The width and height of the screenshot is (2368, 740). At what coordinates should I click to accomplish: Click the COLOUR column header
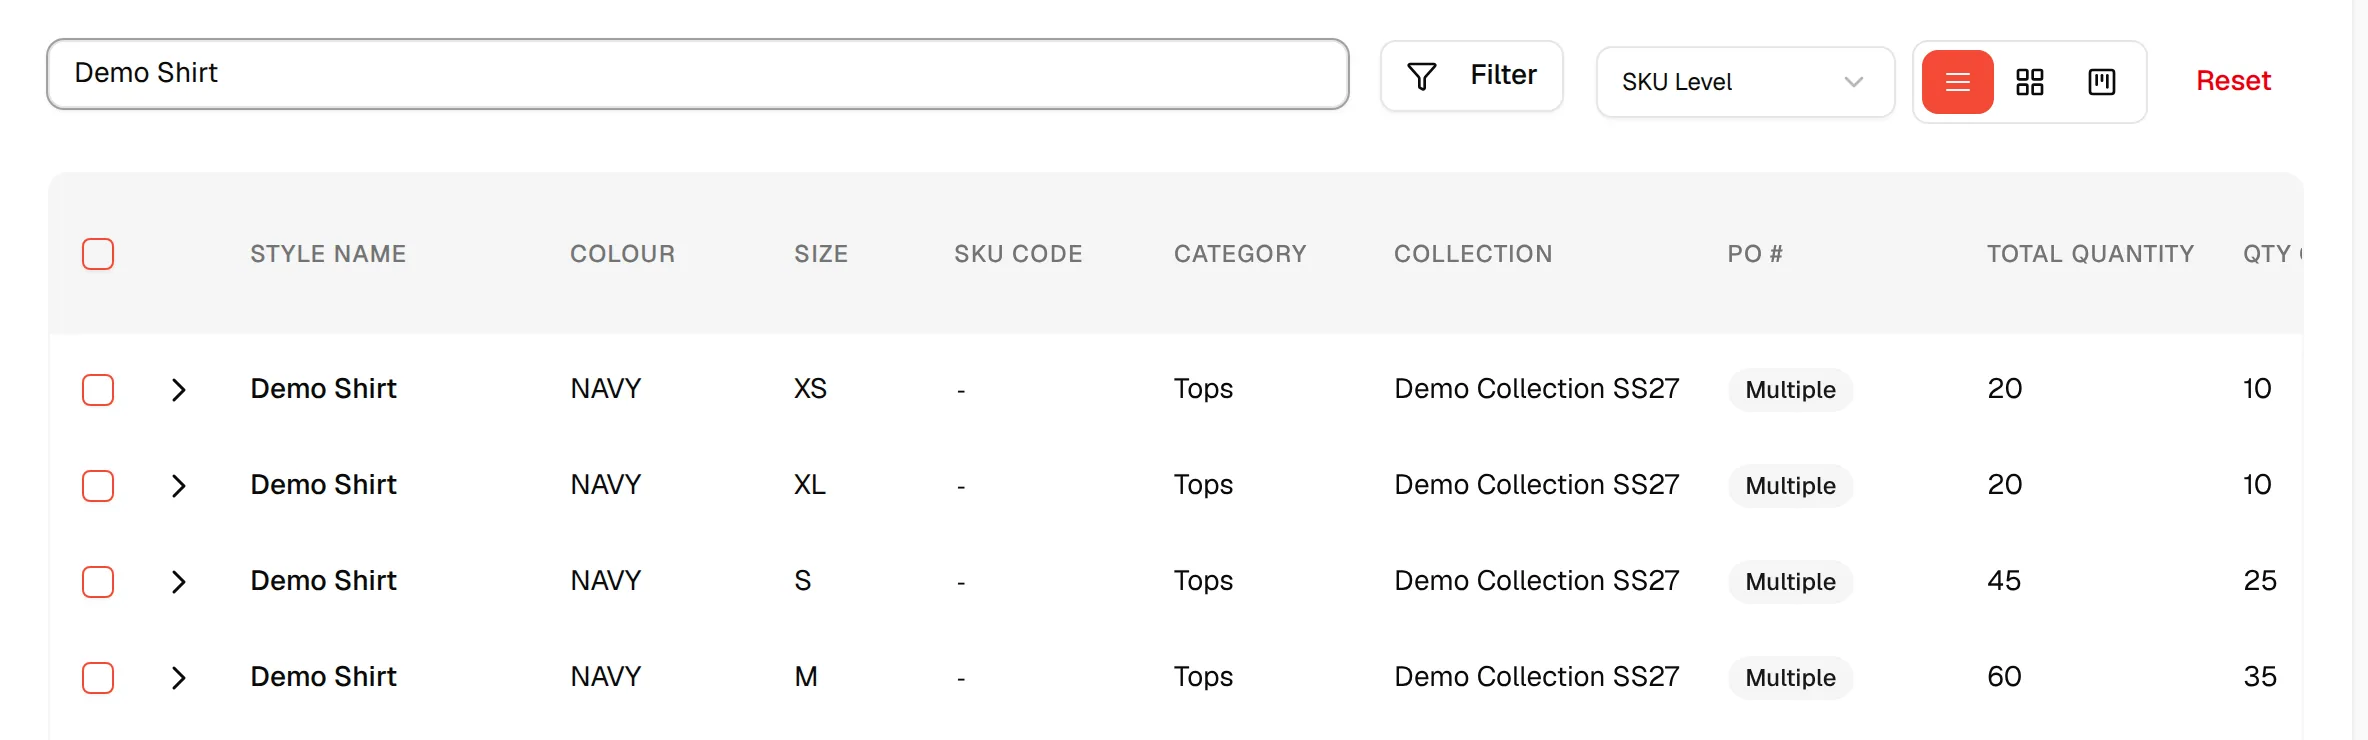pyautogui.click(x=622, y=254)
